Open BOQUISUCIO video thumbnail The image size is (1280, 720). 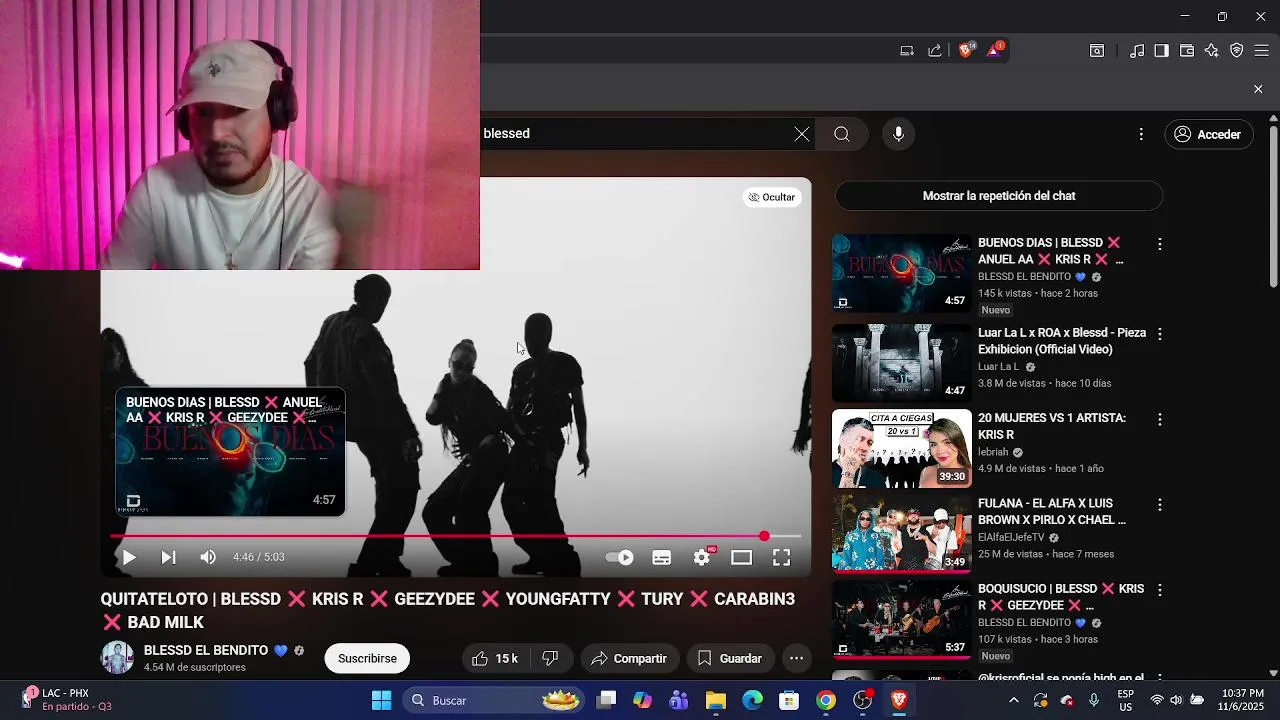point(902,619)
